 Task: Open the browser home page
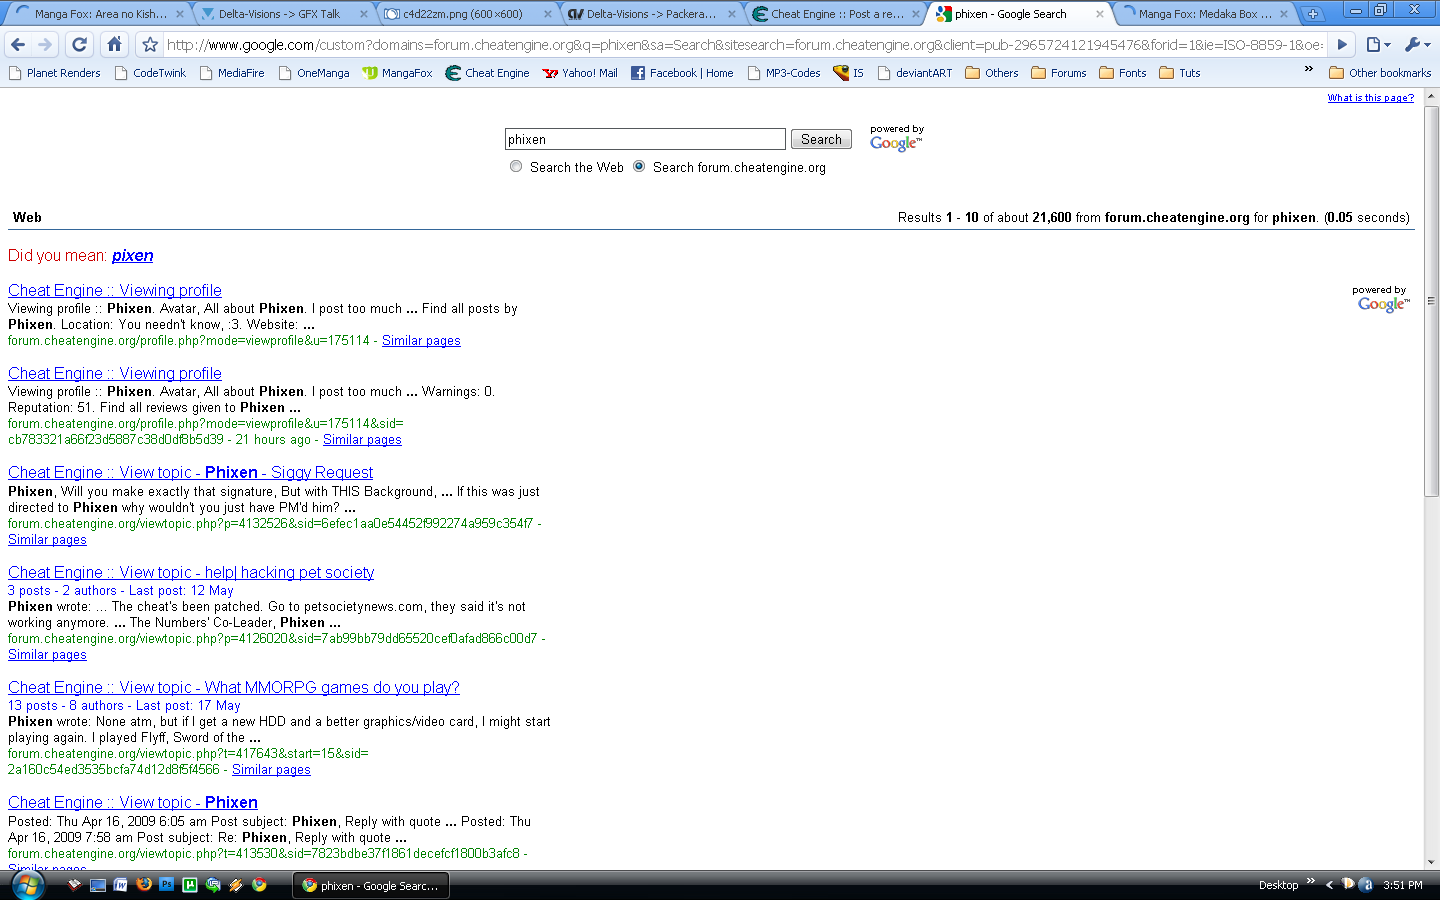click(114, 44)
